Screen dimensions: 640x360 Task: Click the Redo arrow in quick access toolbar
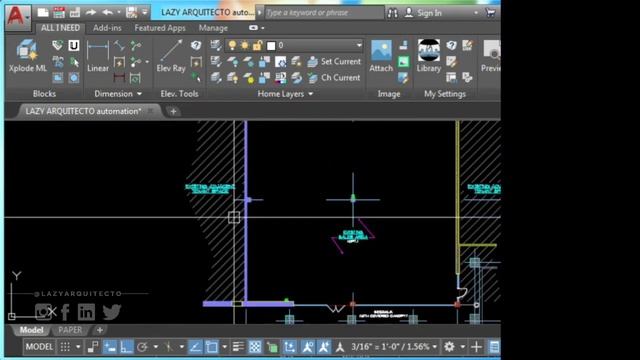91,13
